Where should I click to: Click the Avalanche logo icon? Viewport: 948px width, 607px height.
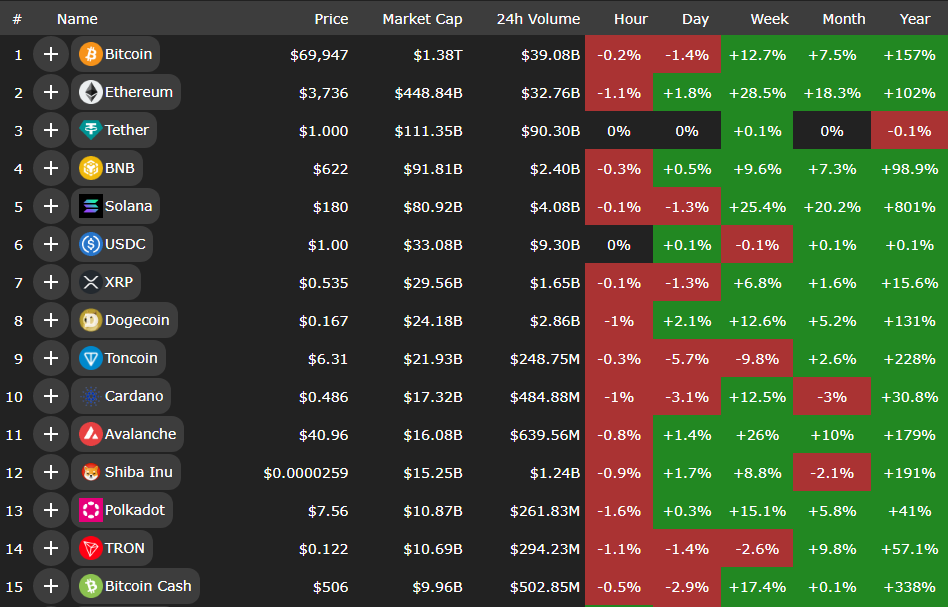point(91,434)
